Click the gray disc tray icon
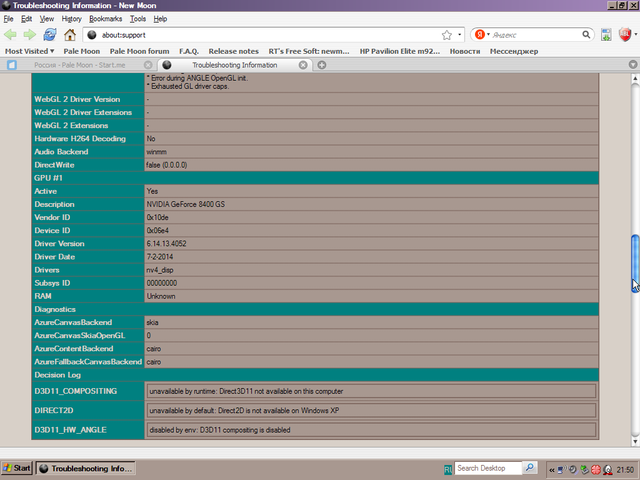The height and width of the screenshot is (480, 640). pyautogui.click(x=573, y=470)
